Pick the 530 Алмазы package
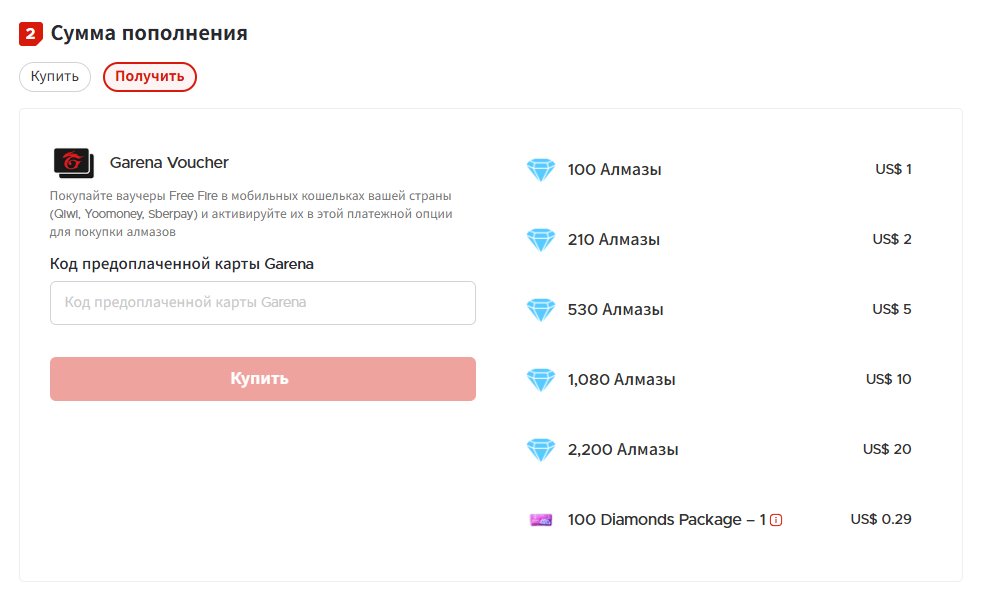Screen dimensions: 983x600 point(615,310)
